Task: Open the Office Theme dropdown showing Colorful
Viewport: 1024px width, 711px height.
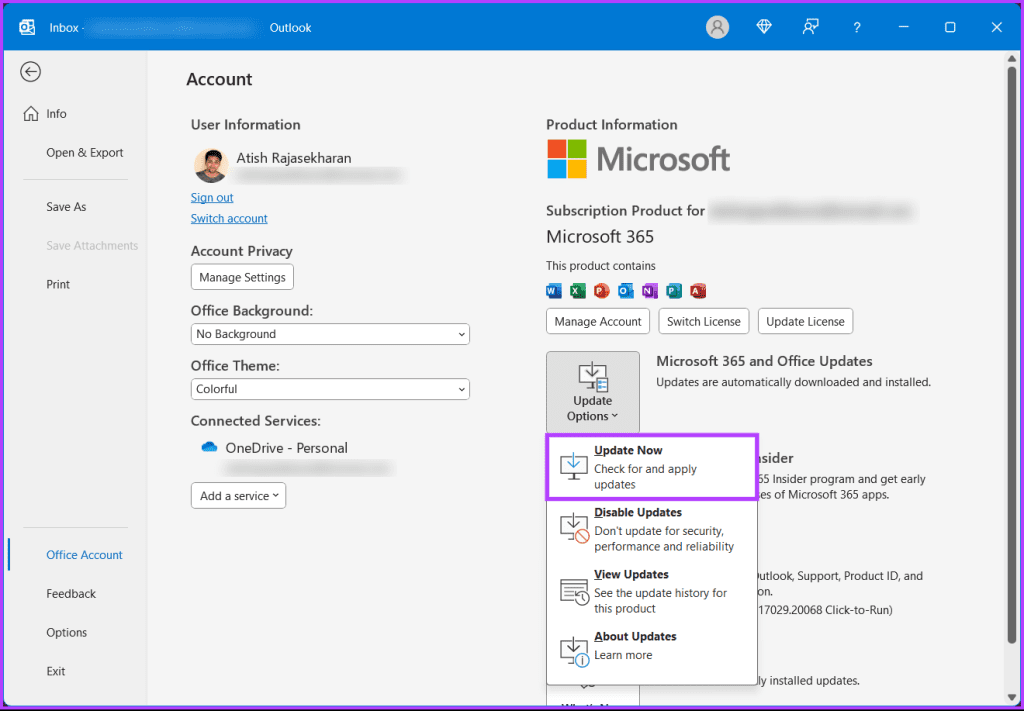Action: click(x=330, y=389)
